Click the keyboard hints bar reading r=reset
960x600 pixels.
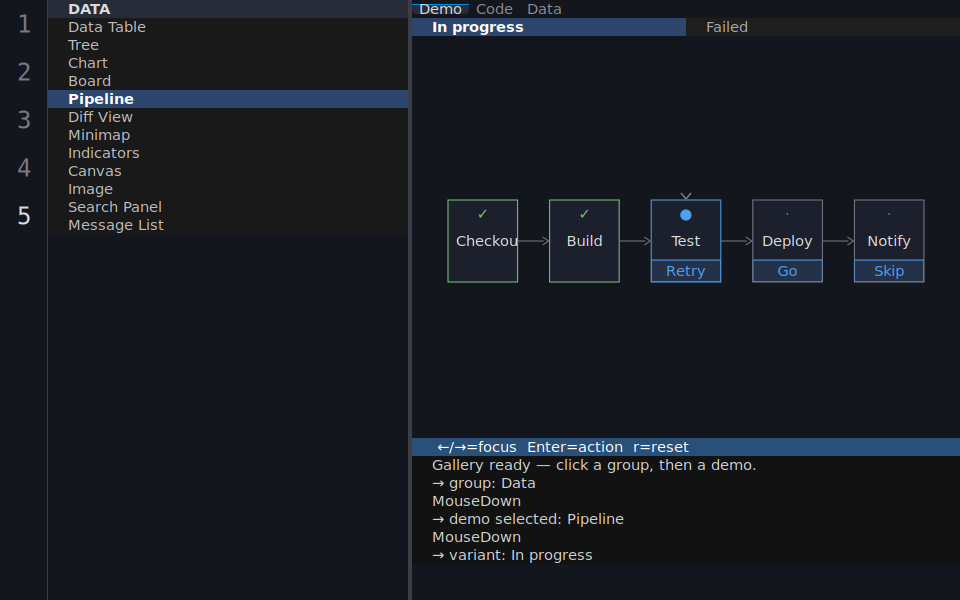click(686, 447)
